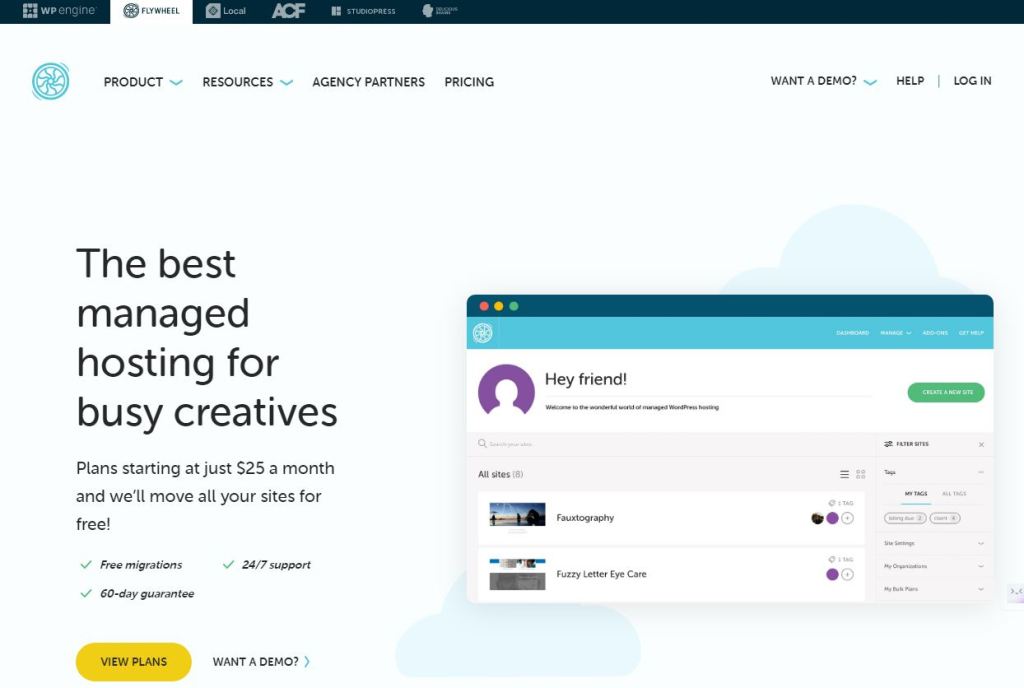
Task: Click the Hey friend! greeting
Action: tap(586, 379)
